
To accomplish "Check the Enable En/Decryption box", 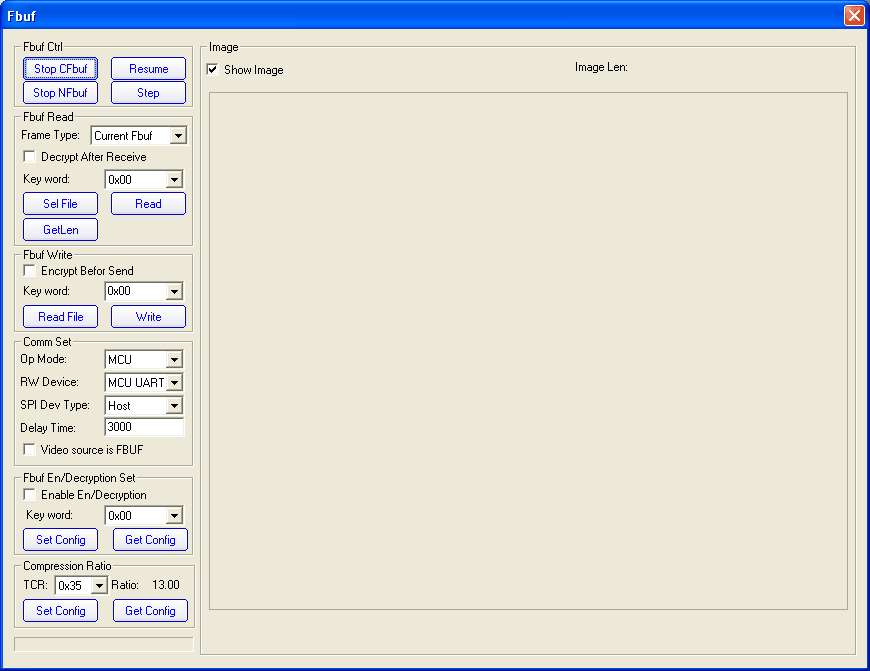I will [x=29, y=495].
